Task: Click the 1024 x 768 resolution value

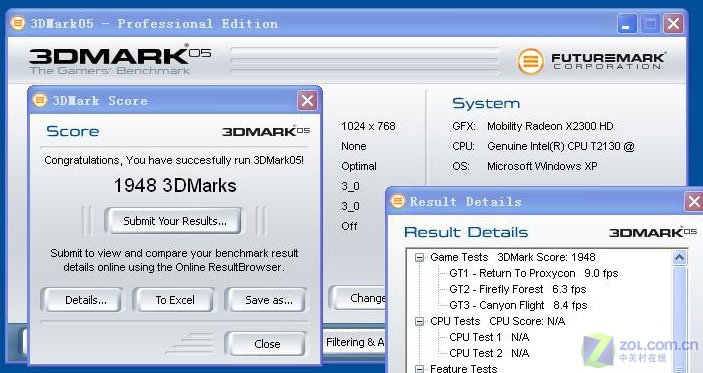Action: point(368,126)
